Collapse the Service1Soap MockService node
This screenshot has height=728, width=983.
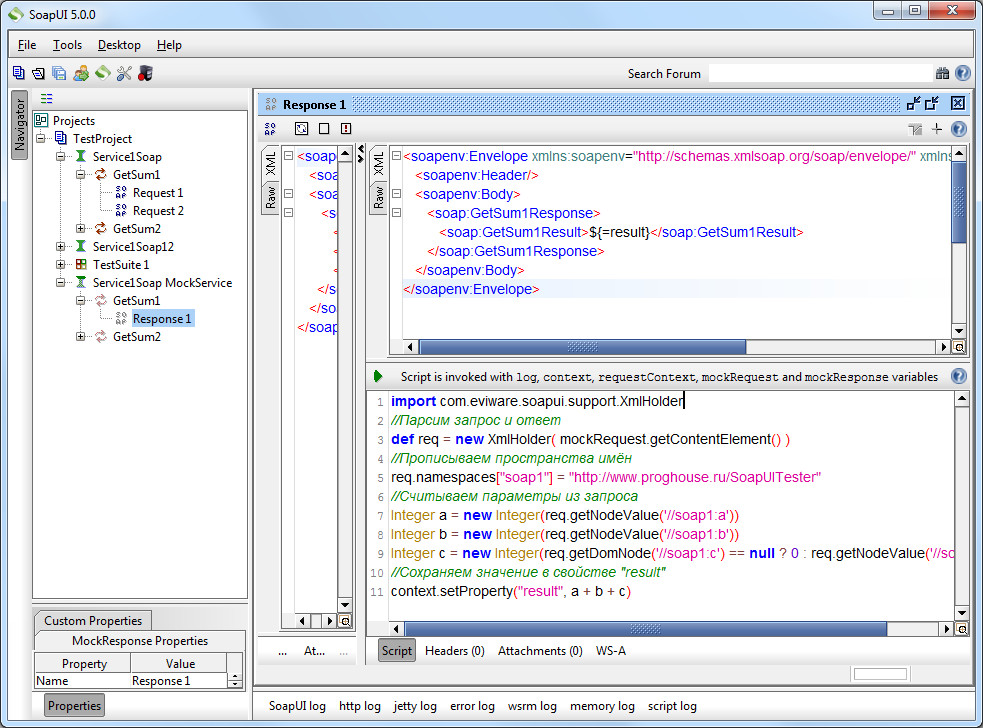pos(61,283)
